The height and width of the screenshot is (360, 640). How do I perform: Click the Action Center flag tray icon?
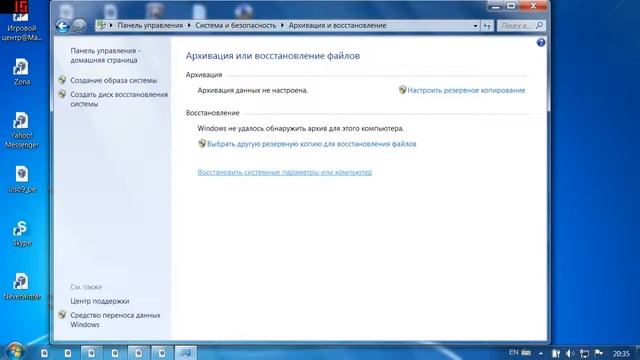pyautogui.click(x=598, y=353)
